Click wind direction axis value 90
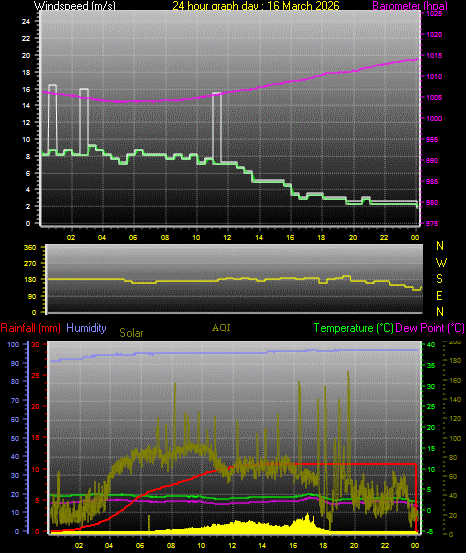This screenshot has width=466, height=553. [32, 296]
